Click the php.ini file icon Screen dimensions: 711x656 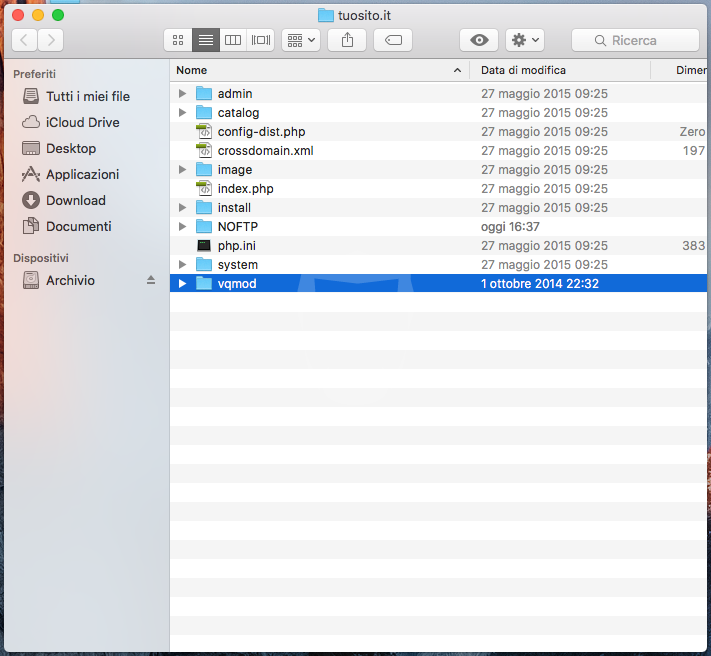click(x=204, y=246)
